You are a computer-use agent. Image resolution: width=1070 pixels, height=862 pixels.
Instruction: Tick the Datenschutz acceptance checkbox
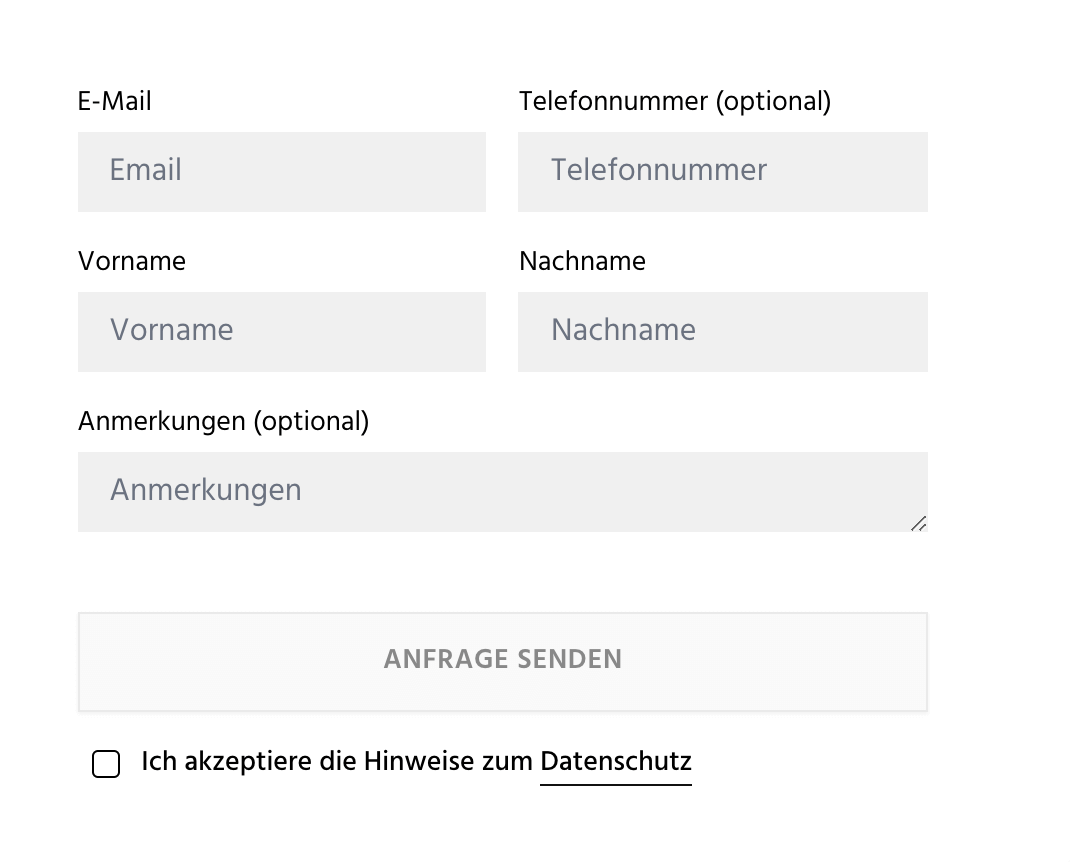[x=106, y=764]
